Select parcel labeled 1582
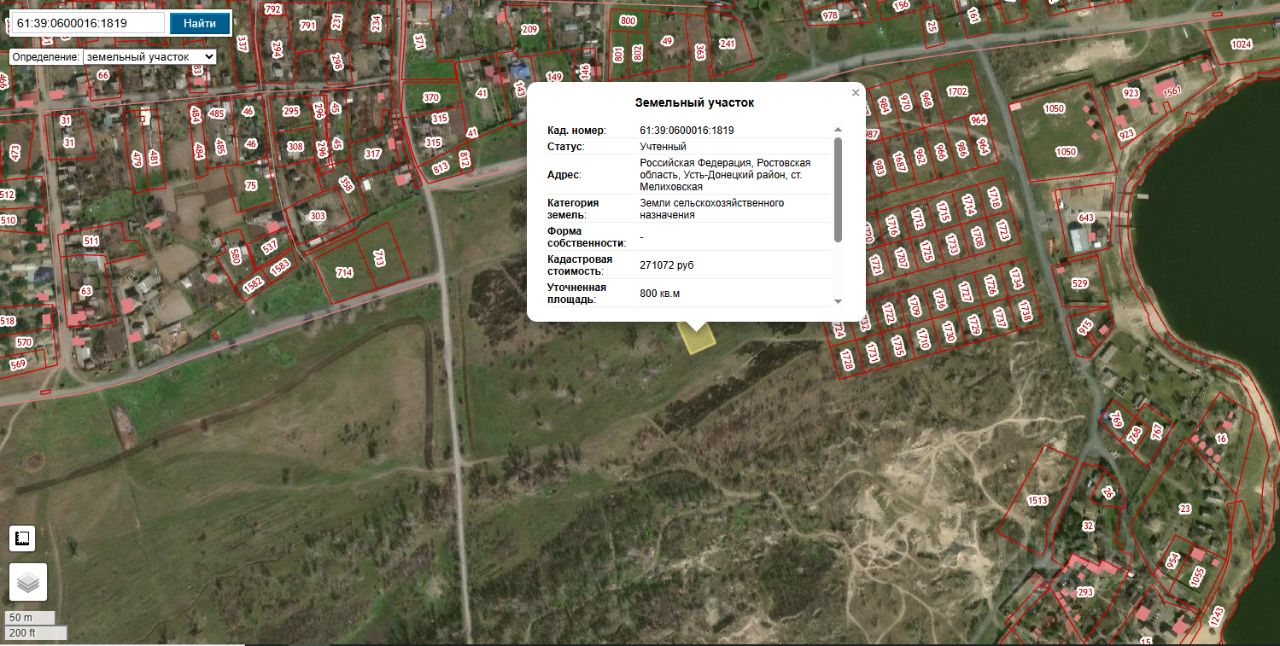Image resolution: width=1280 pixels, height=646 pixels. (253, 283)
